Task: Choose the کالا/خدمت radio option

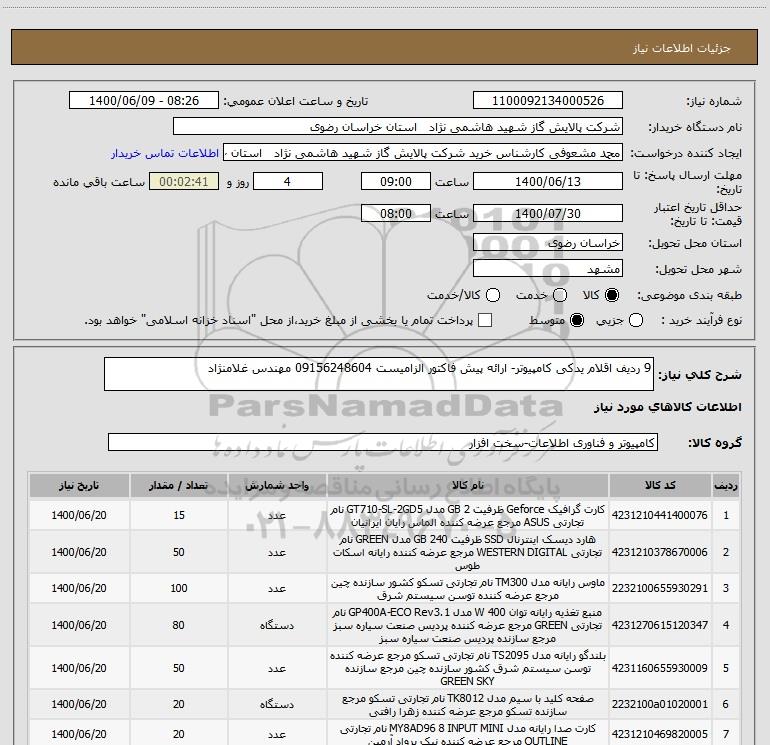Action: 495,296
